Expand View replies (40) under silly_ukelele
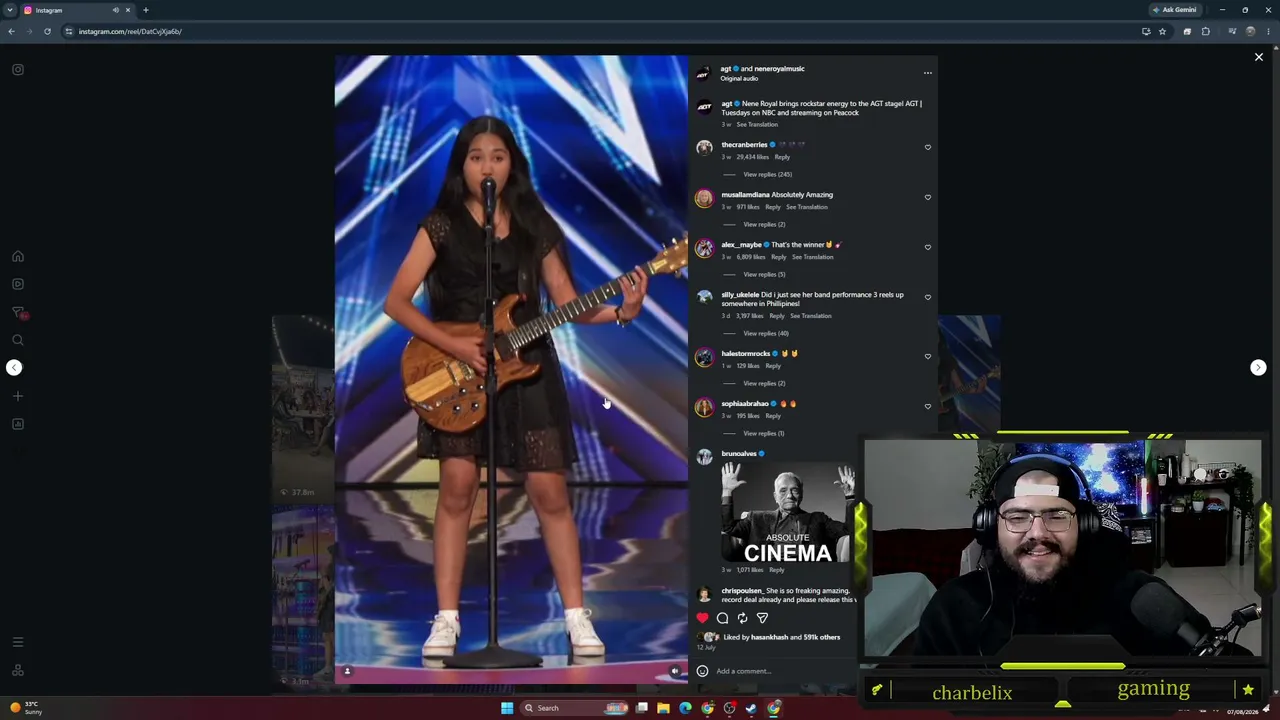This screenshot has width=1280, height=720. pos(766,333)
